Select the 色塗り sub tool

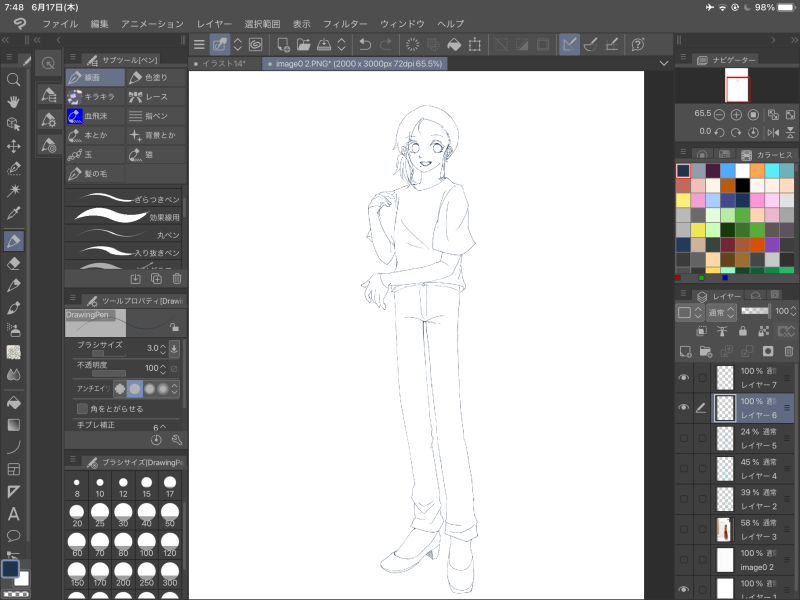click(156, 77)
